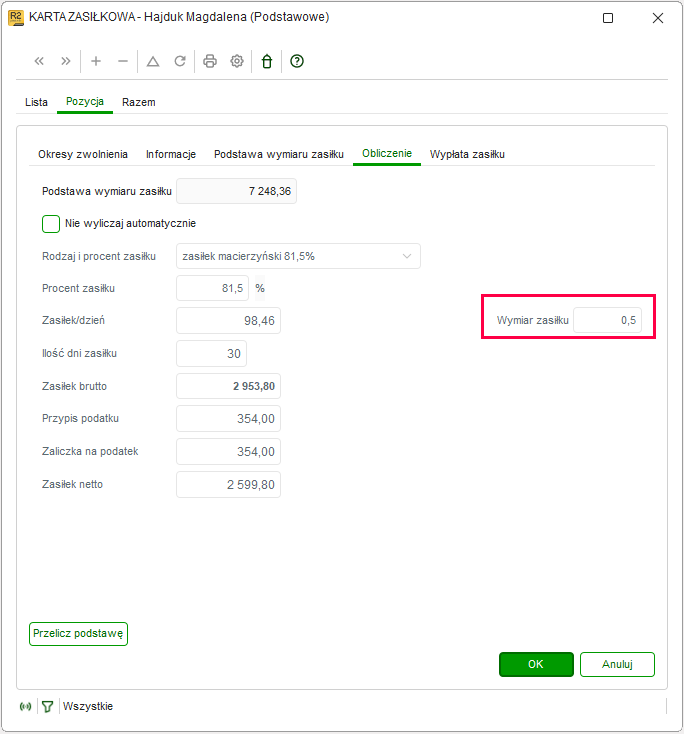Click the R2 application icon in title bar
Screen dimensions: 684x734
coord(16,18)
